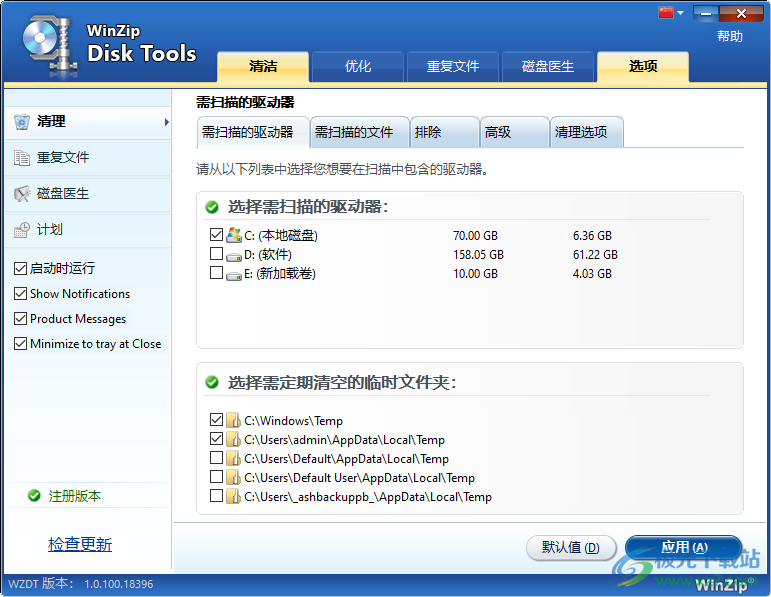Click the 注册版本 status text

pos(75,496)
